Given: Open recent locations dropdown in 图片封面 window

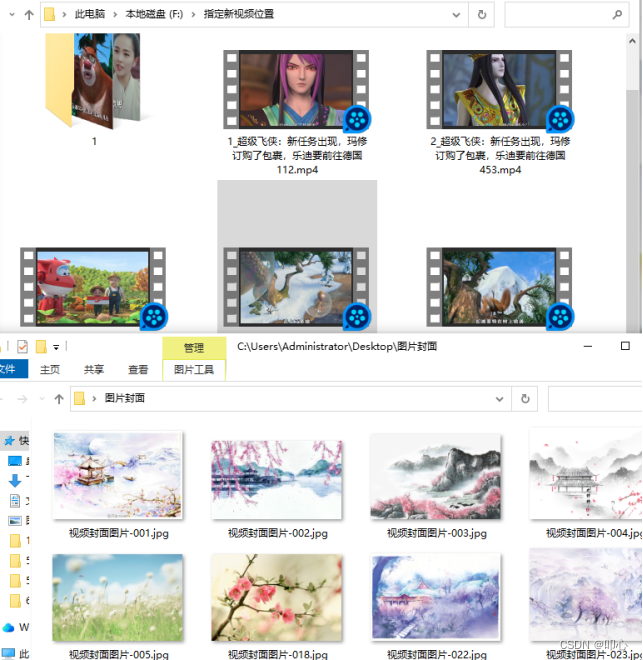Looking at the screenshot, I should (42, 399).
